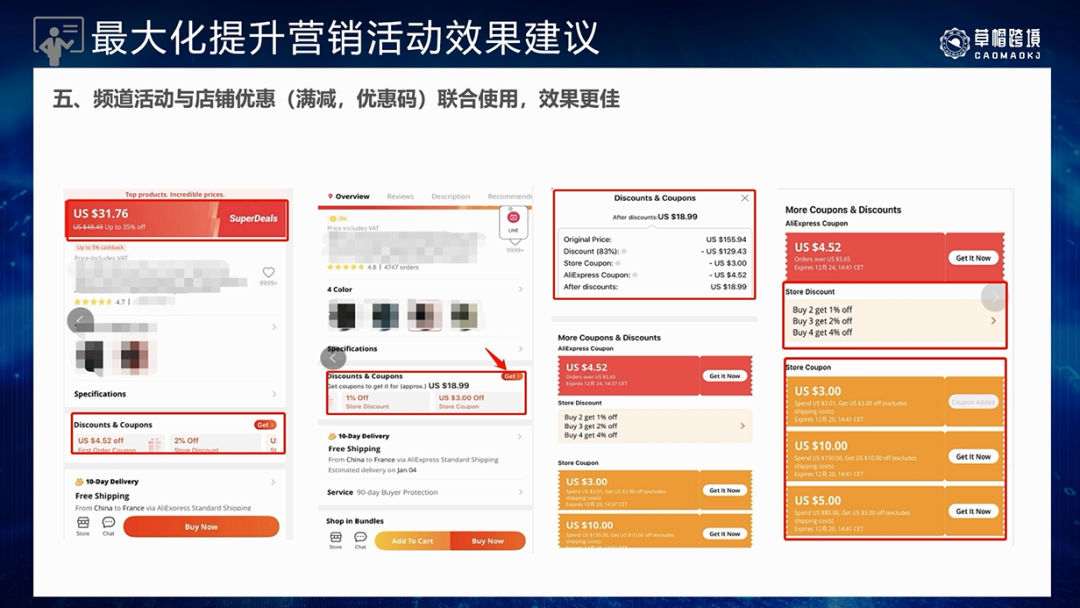Click 'After discounts: US $18.99' popup header
The image size is (1080, 608).
point(654,216)
